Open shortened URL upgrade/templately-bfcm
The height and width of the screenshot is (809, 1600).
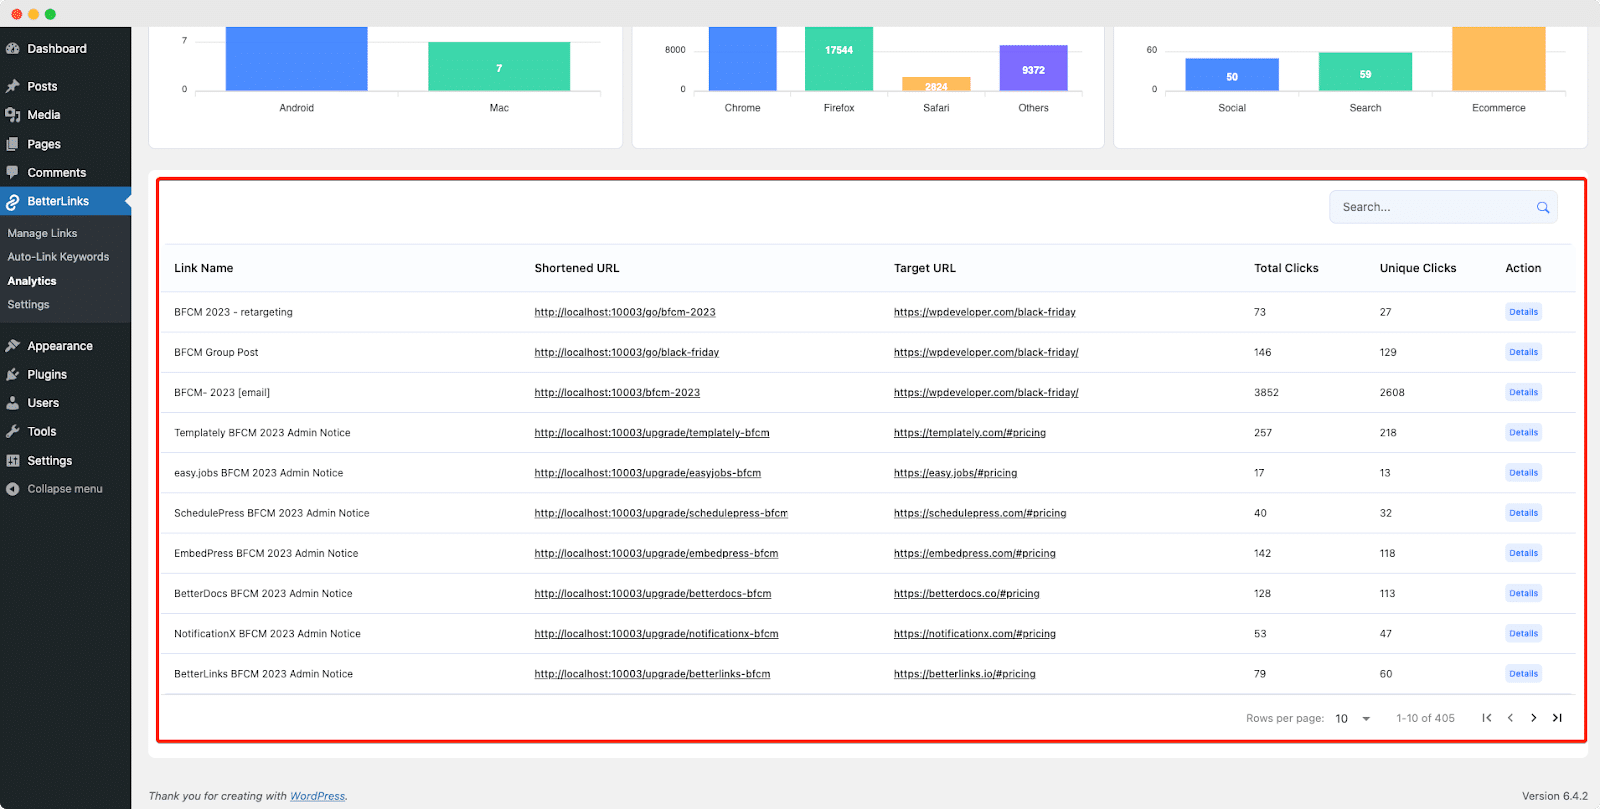652,433
